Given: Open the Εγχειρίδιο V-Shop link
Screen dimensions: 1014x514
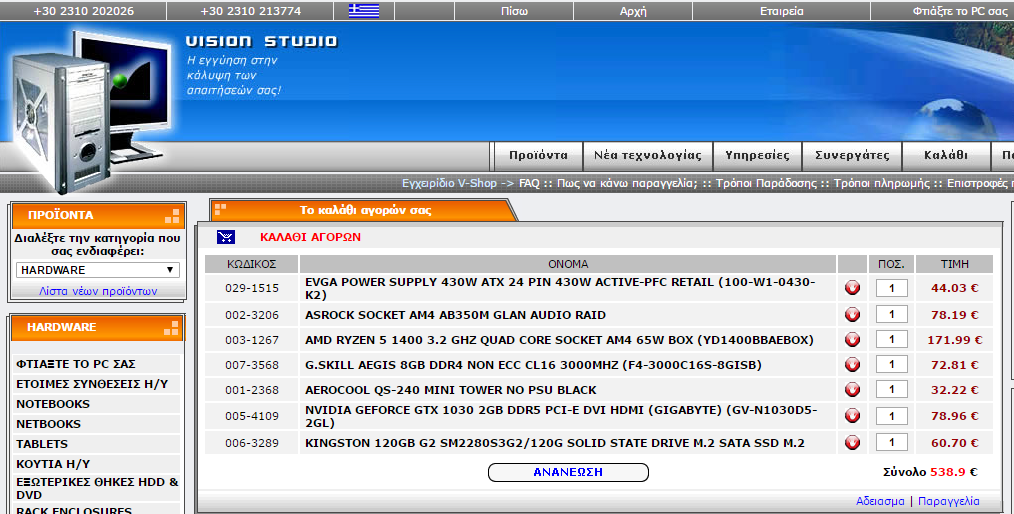Looking at the screenshot, I should 449,183.
